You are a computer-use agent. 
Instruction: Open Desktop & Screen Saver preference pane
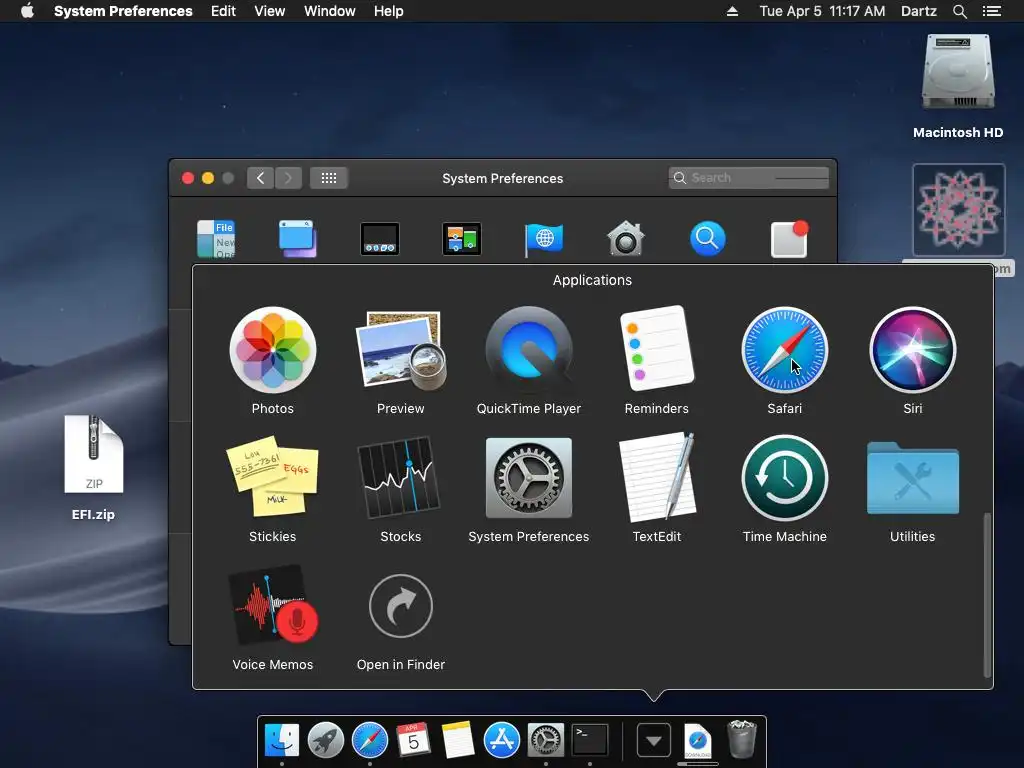[298, 239]
